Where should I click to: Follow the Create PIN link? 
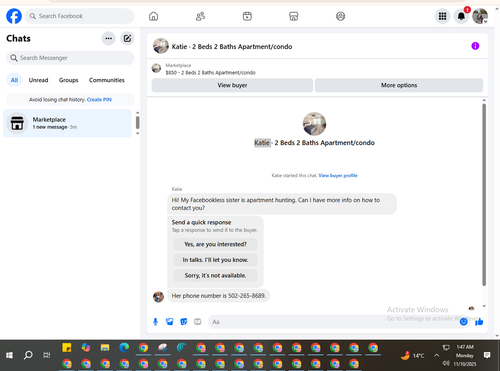[99, 99]
